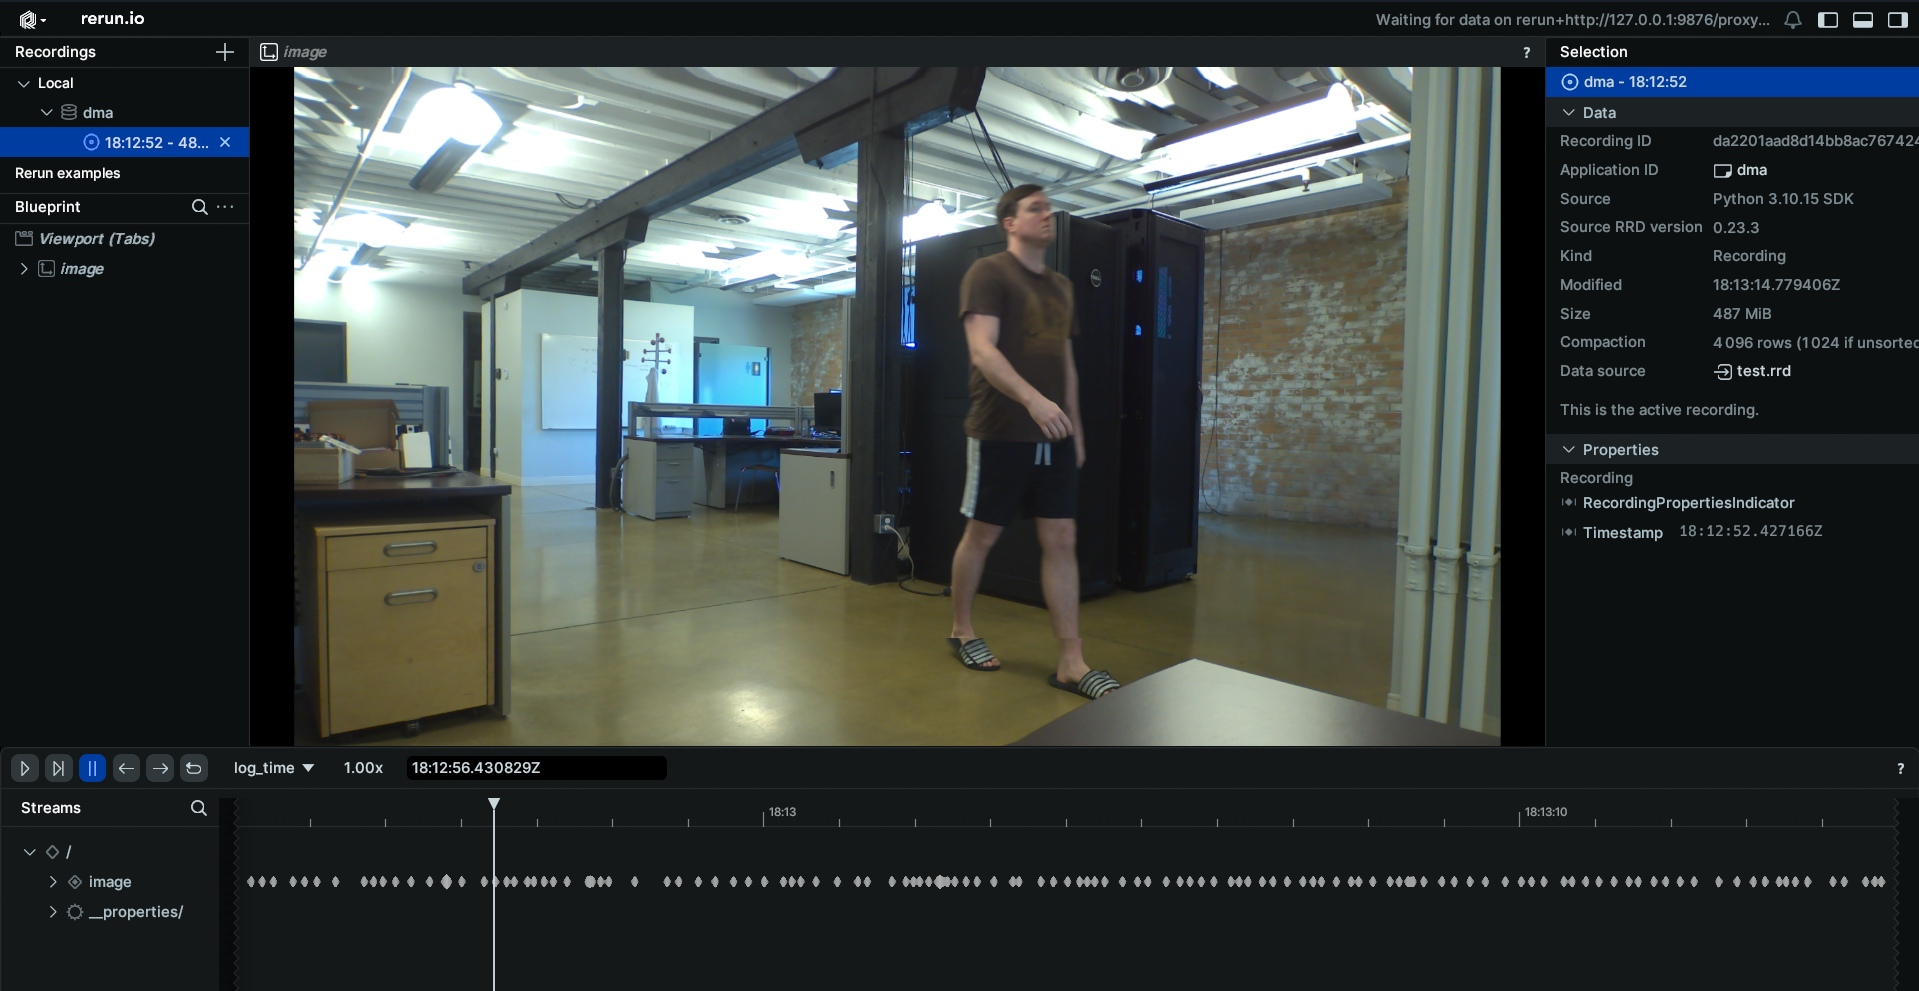Step back one frame with left arrow
Viewport: 1919px width, 991px height.
click(126, 768)
